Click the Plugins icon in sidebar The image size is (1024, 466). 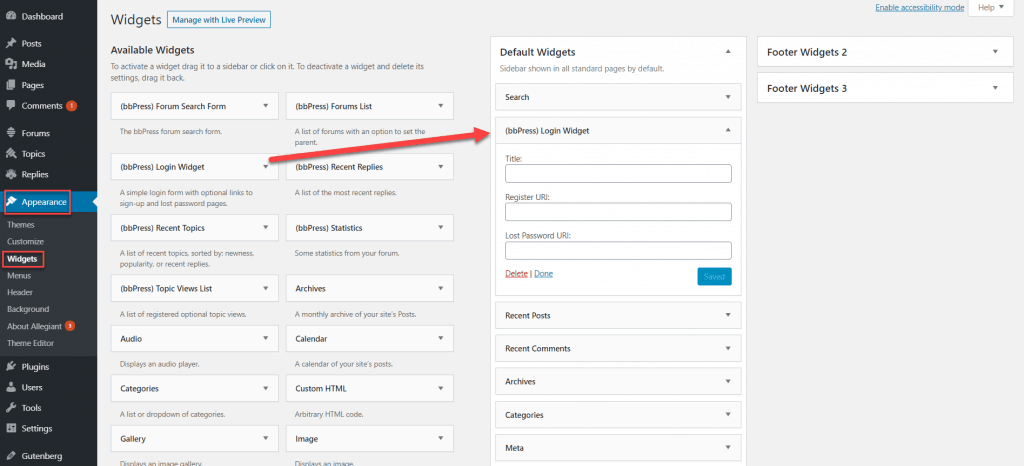pos(10,367)
